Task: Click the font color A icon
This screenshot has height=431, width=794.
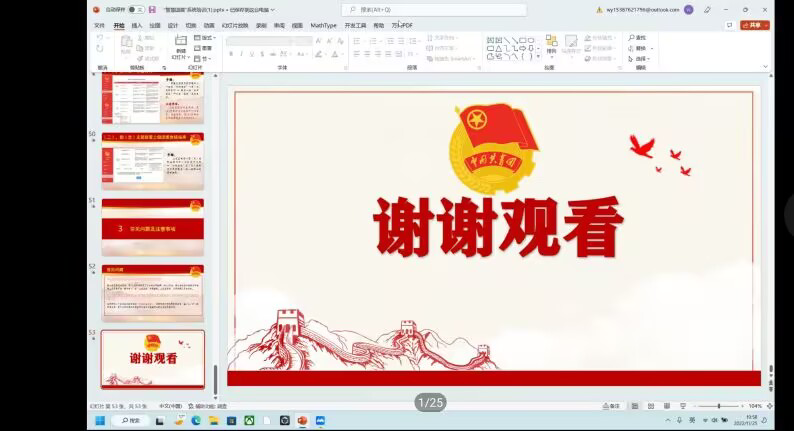Action: (x=335, y=54)
